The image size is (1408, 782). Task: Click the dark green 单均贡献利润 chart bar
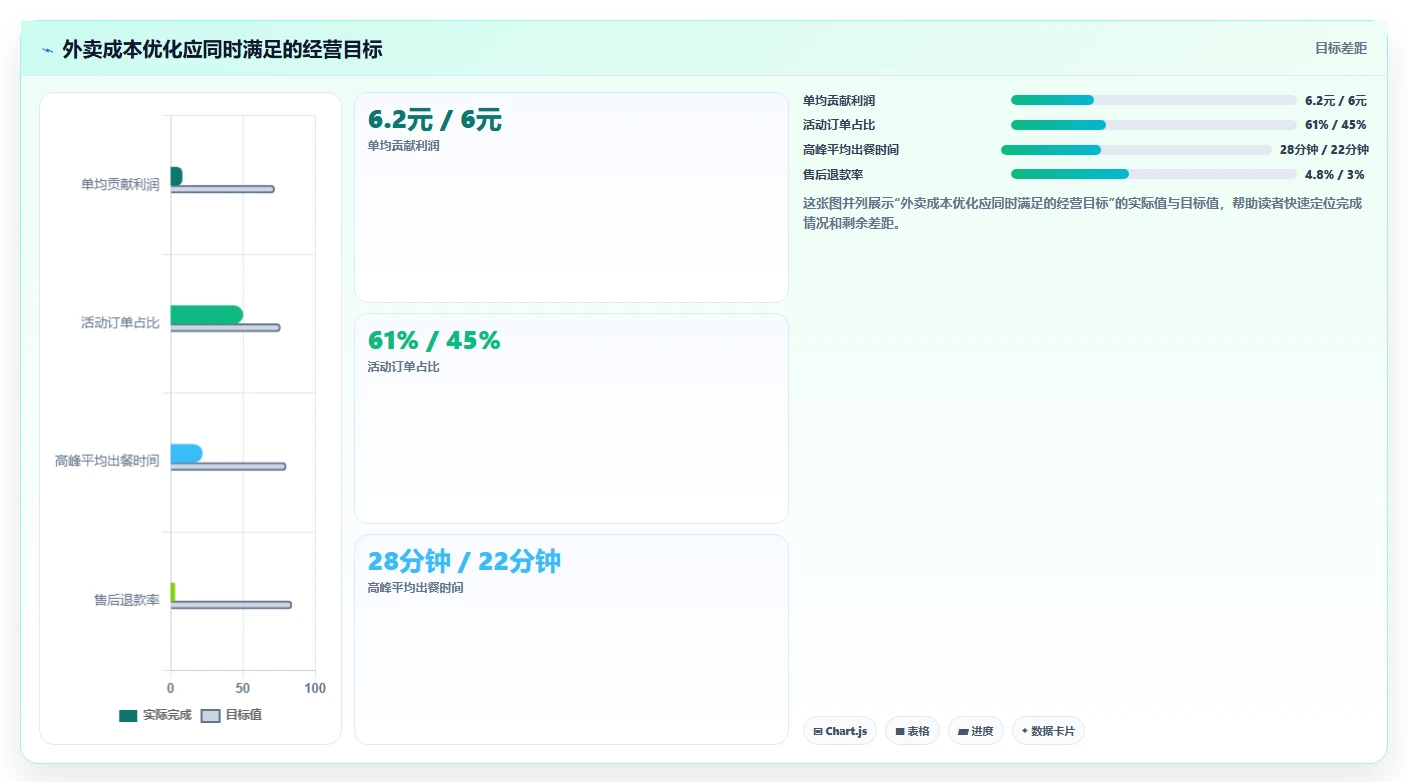point(176,176)
